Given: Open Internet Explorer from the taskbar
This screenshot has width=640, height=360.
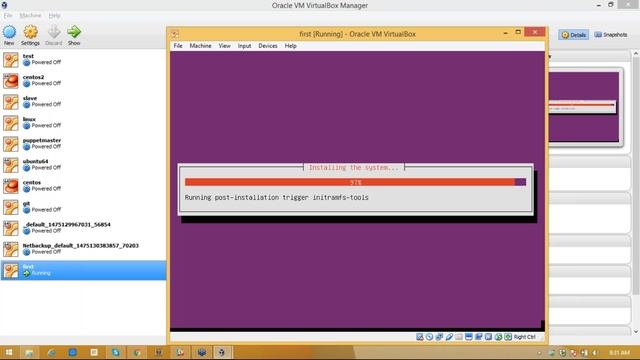Looking at the screenshot, I should [51, 352].
